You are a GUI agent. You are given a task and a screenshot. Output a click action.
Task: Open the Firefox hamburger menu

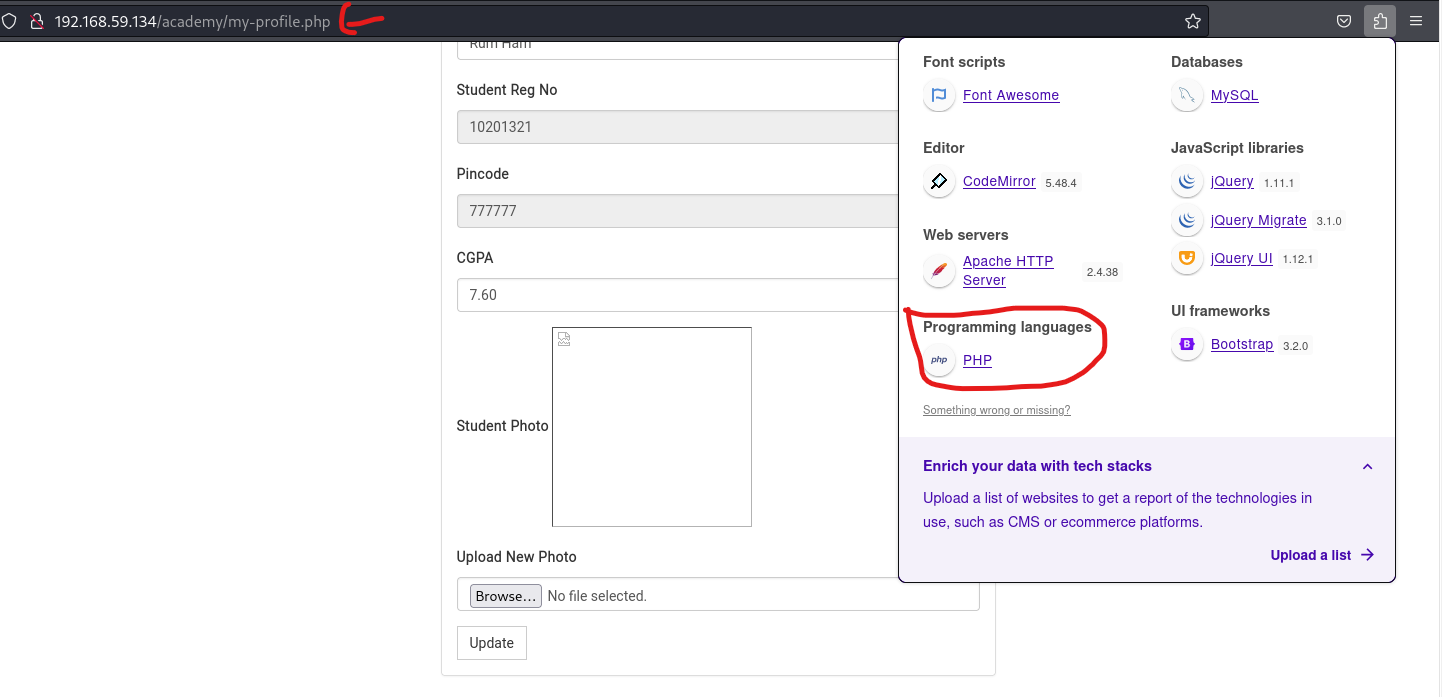click(1416, 21)
